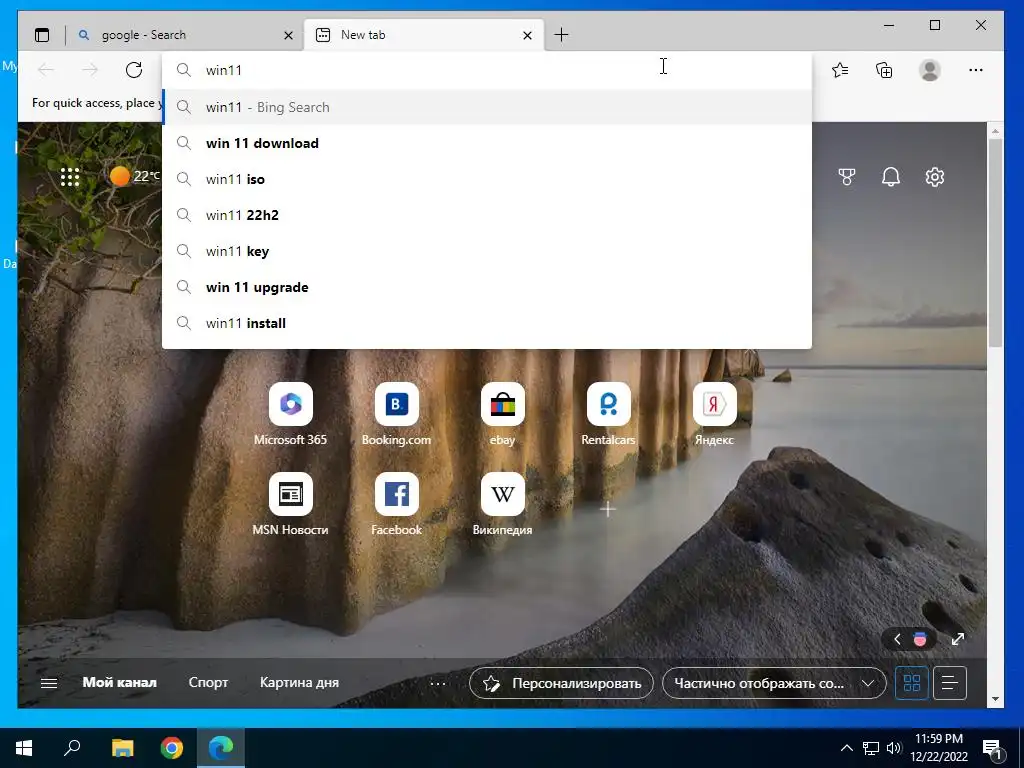
Task: Open the Action Center notifications
Action: tap(993, 748)
